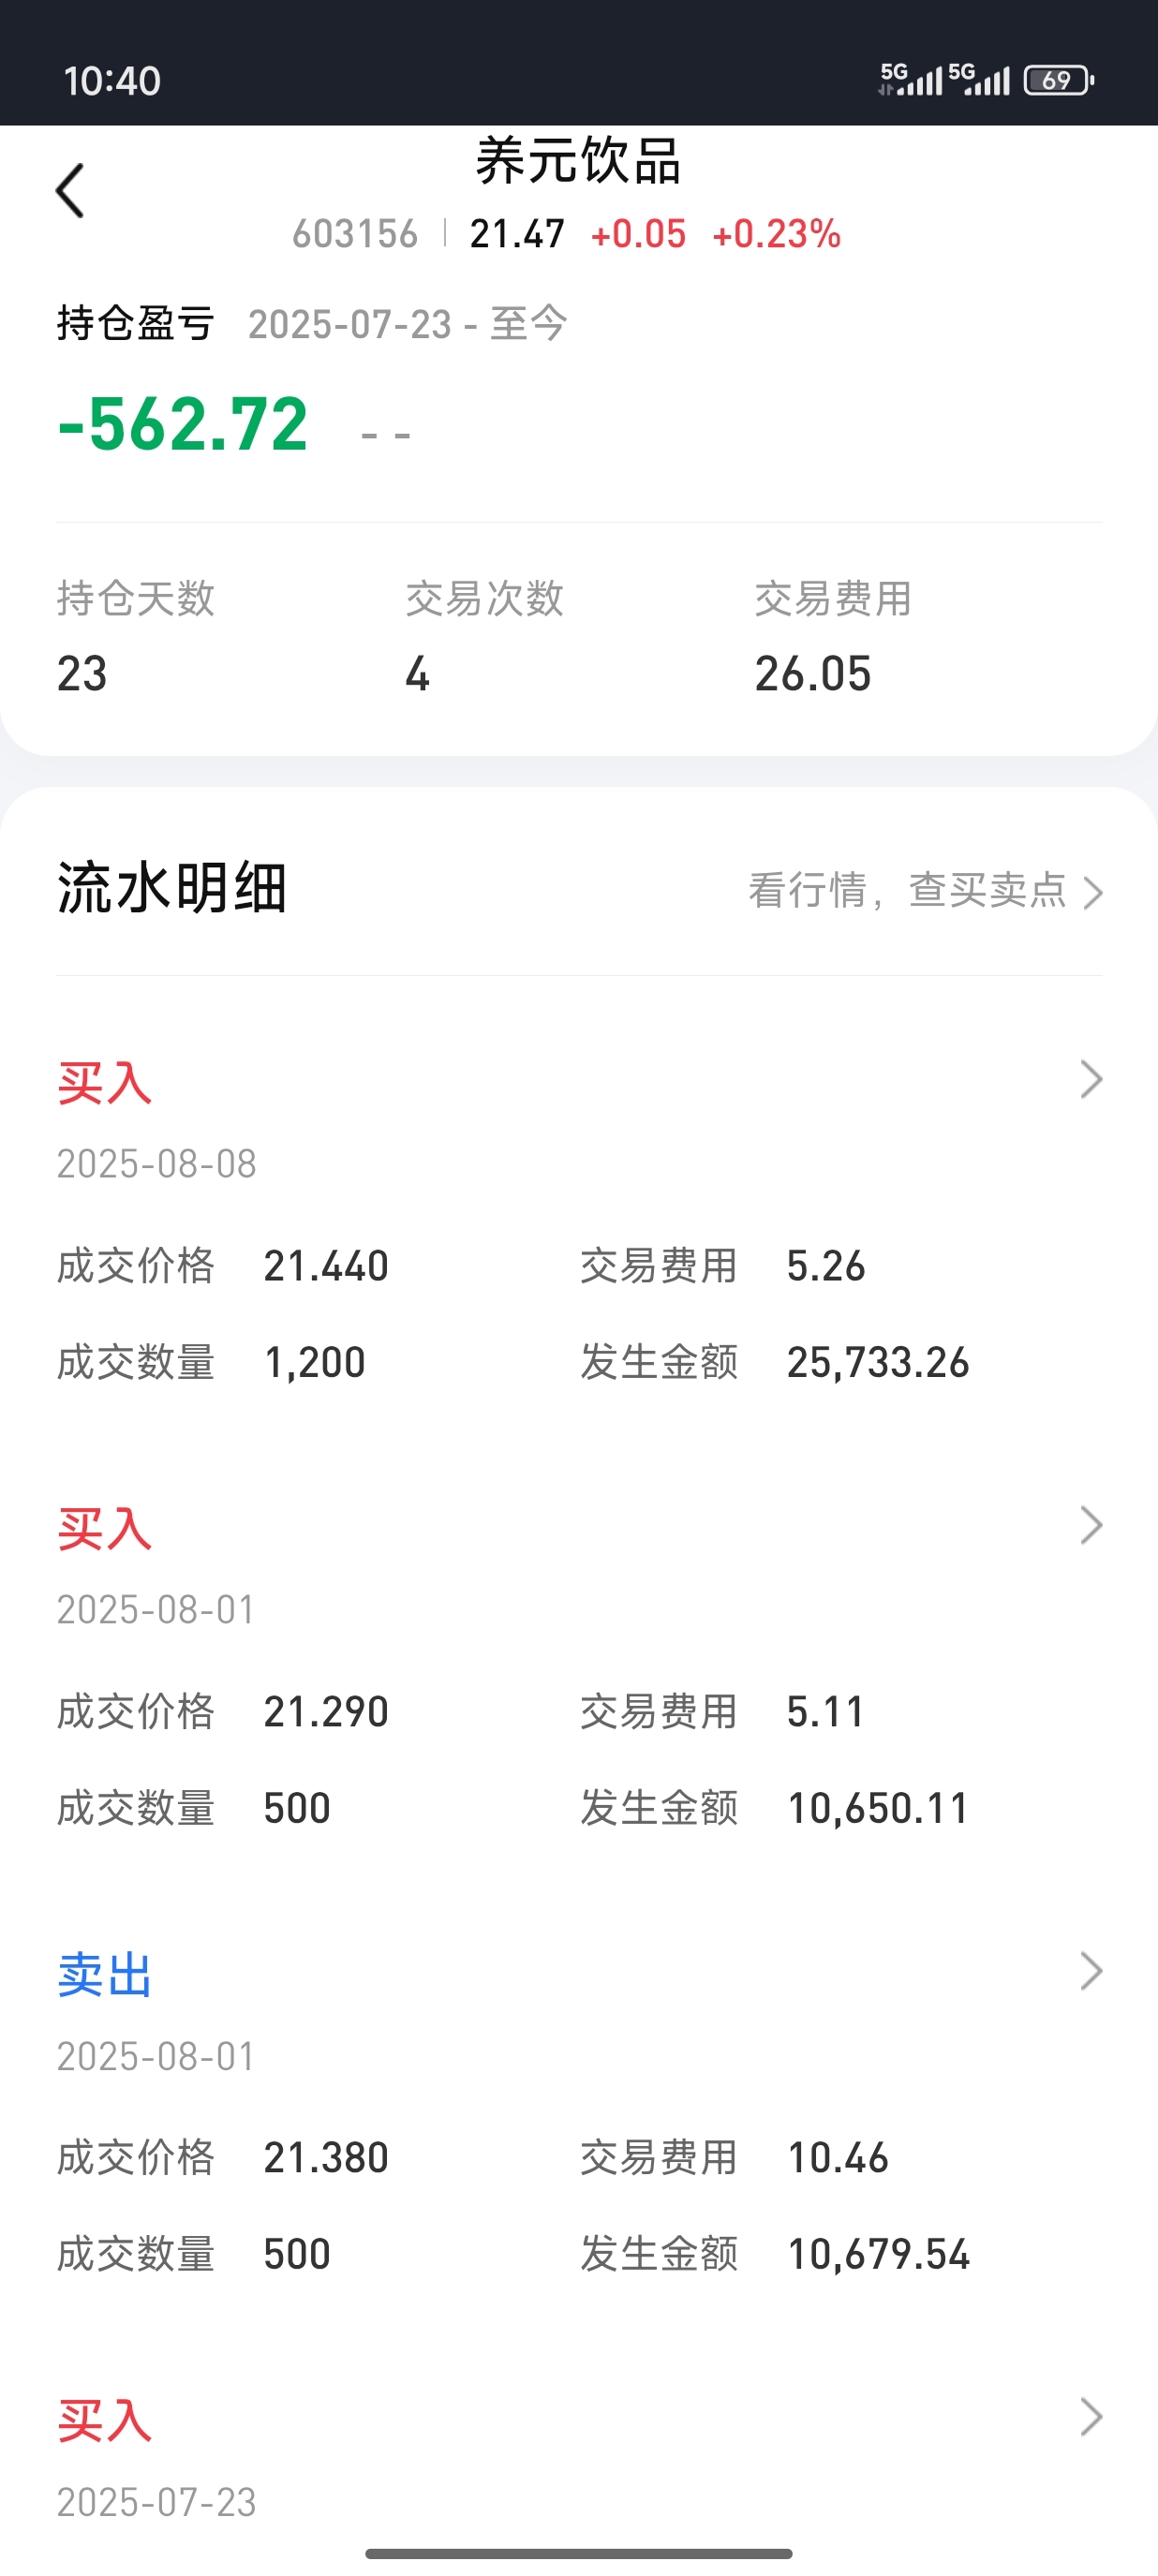Tap the 交易次数 value 4
The image size is (1158, 2576).
(x=418, y=674)
